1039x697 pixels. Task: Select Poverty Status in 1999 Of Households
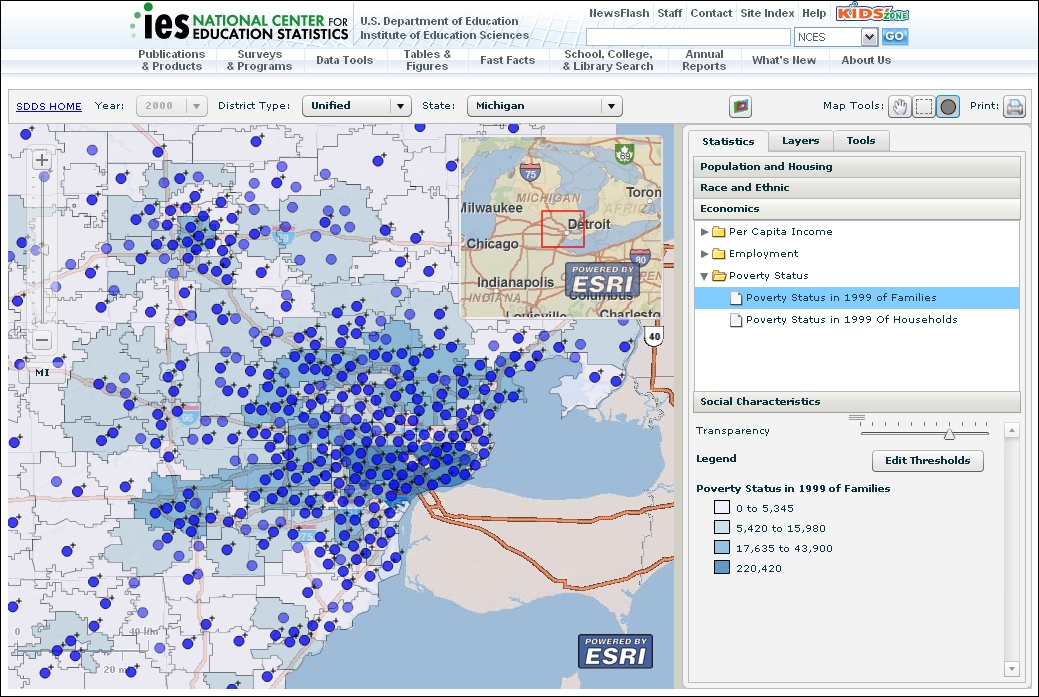tap(851, 320)
